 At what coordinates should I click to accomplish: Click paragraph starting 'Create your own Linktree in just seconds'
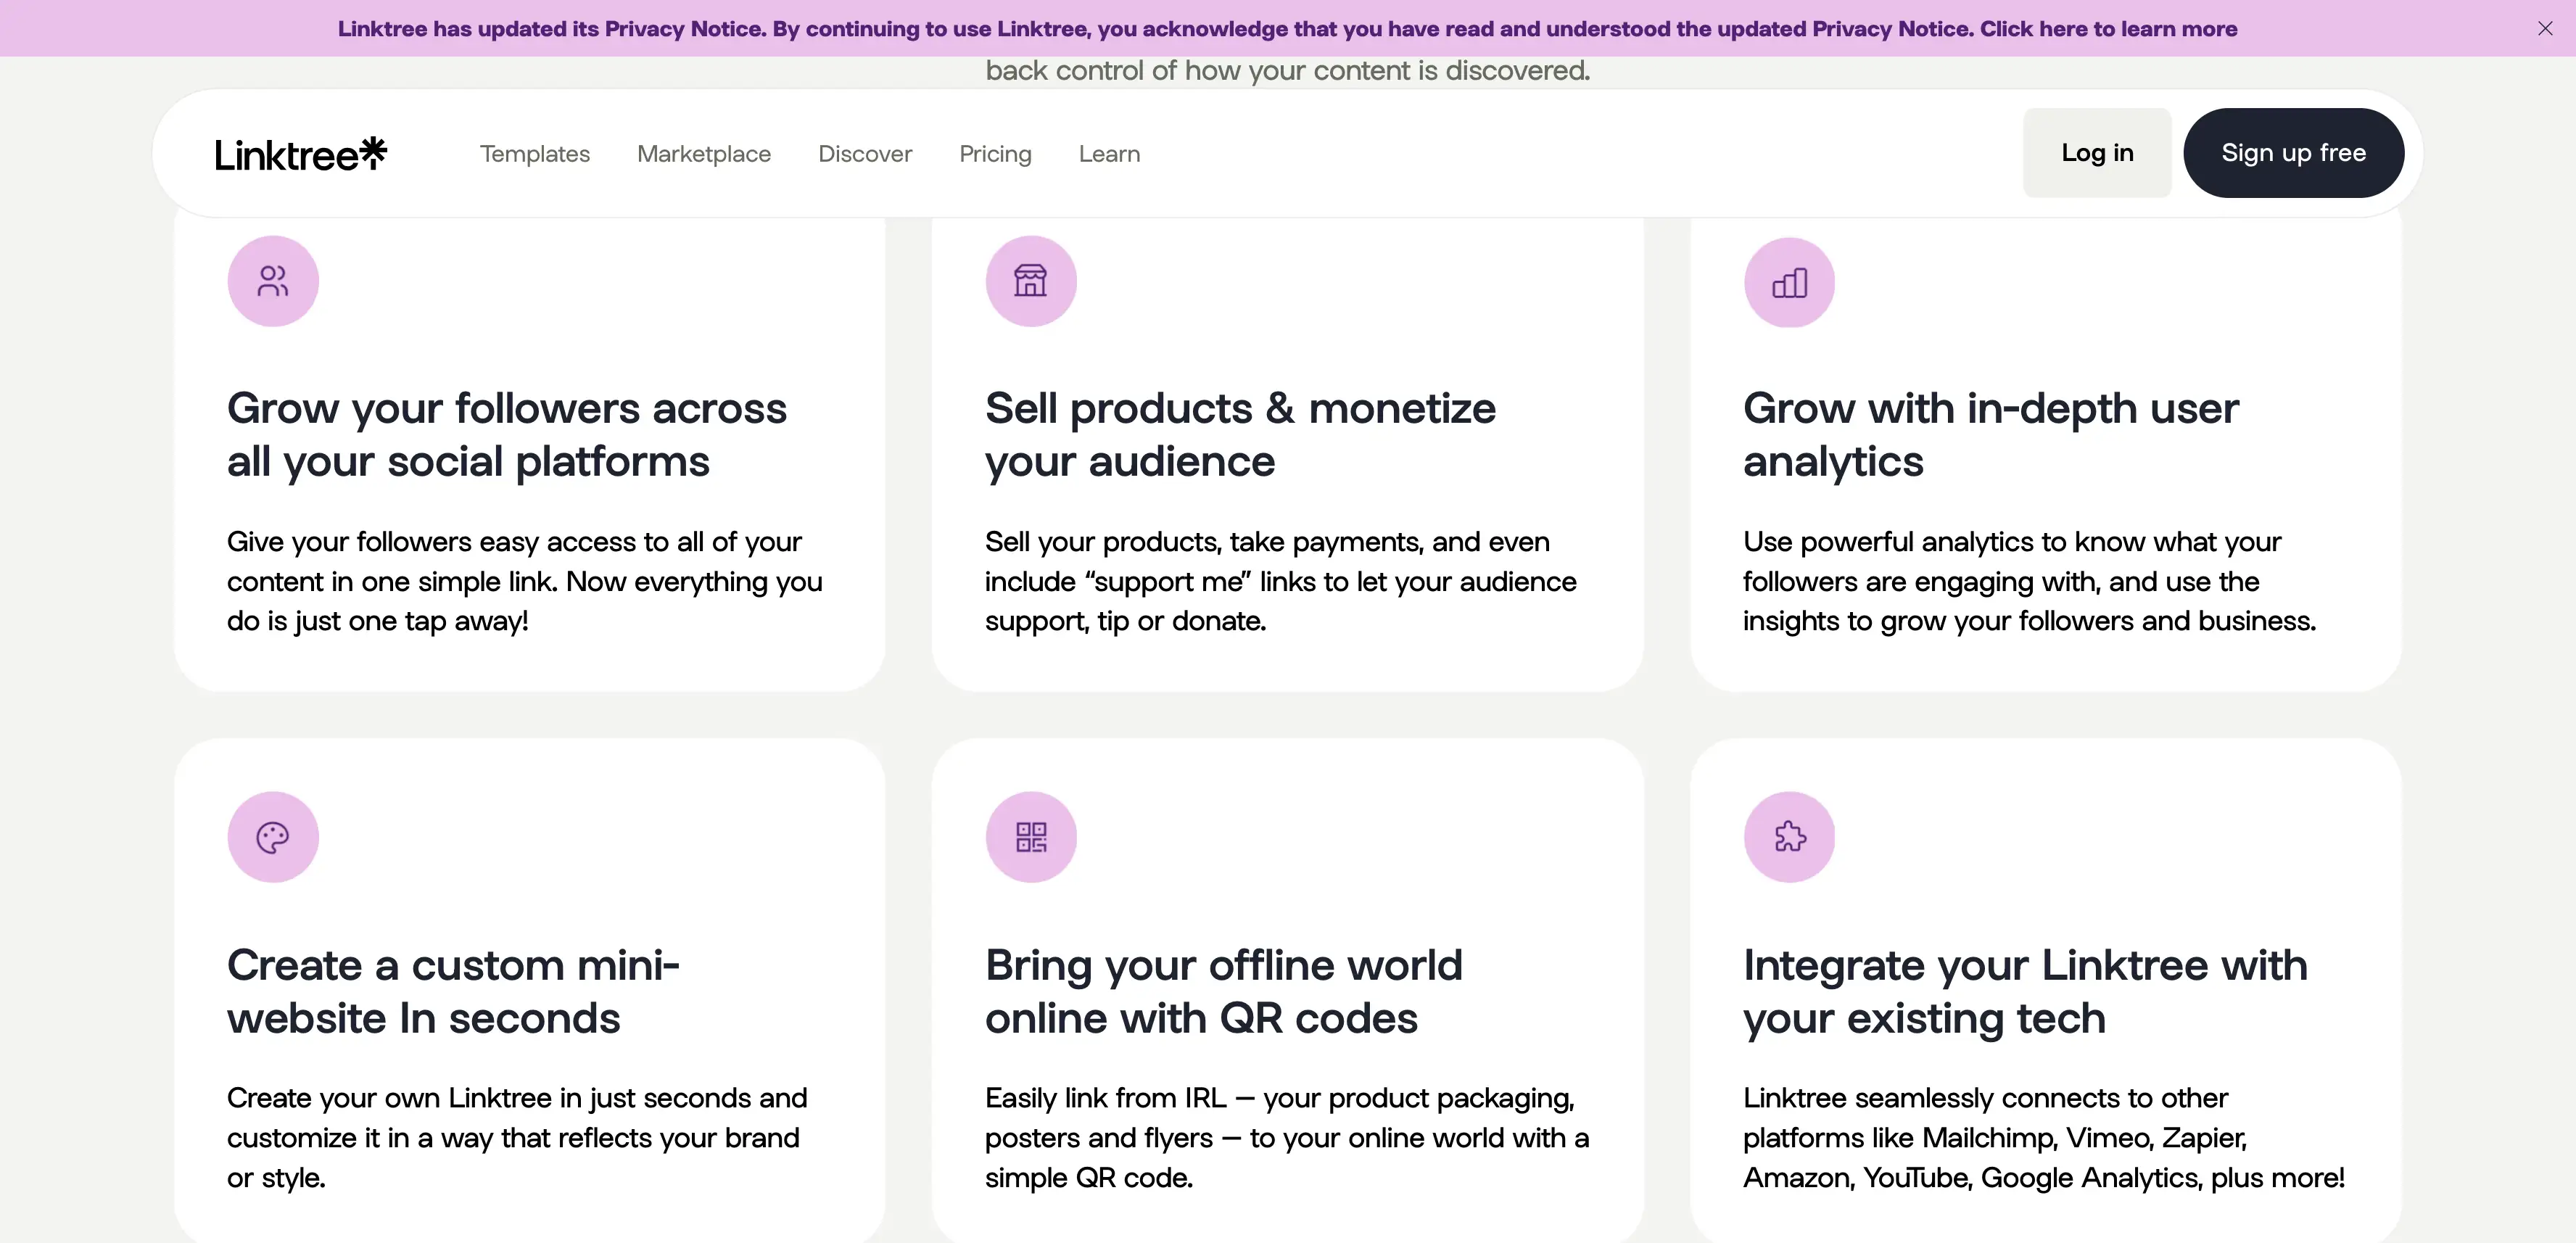[517, 1138]
